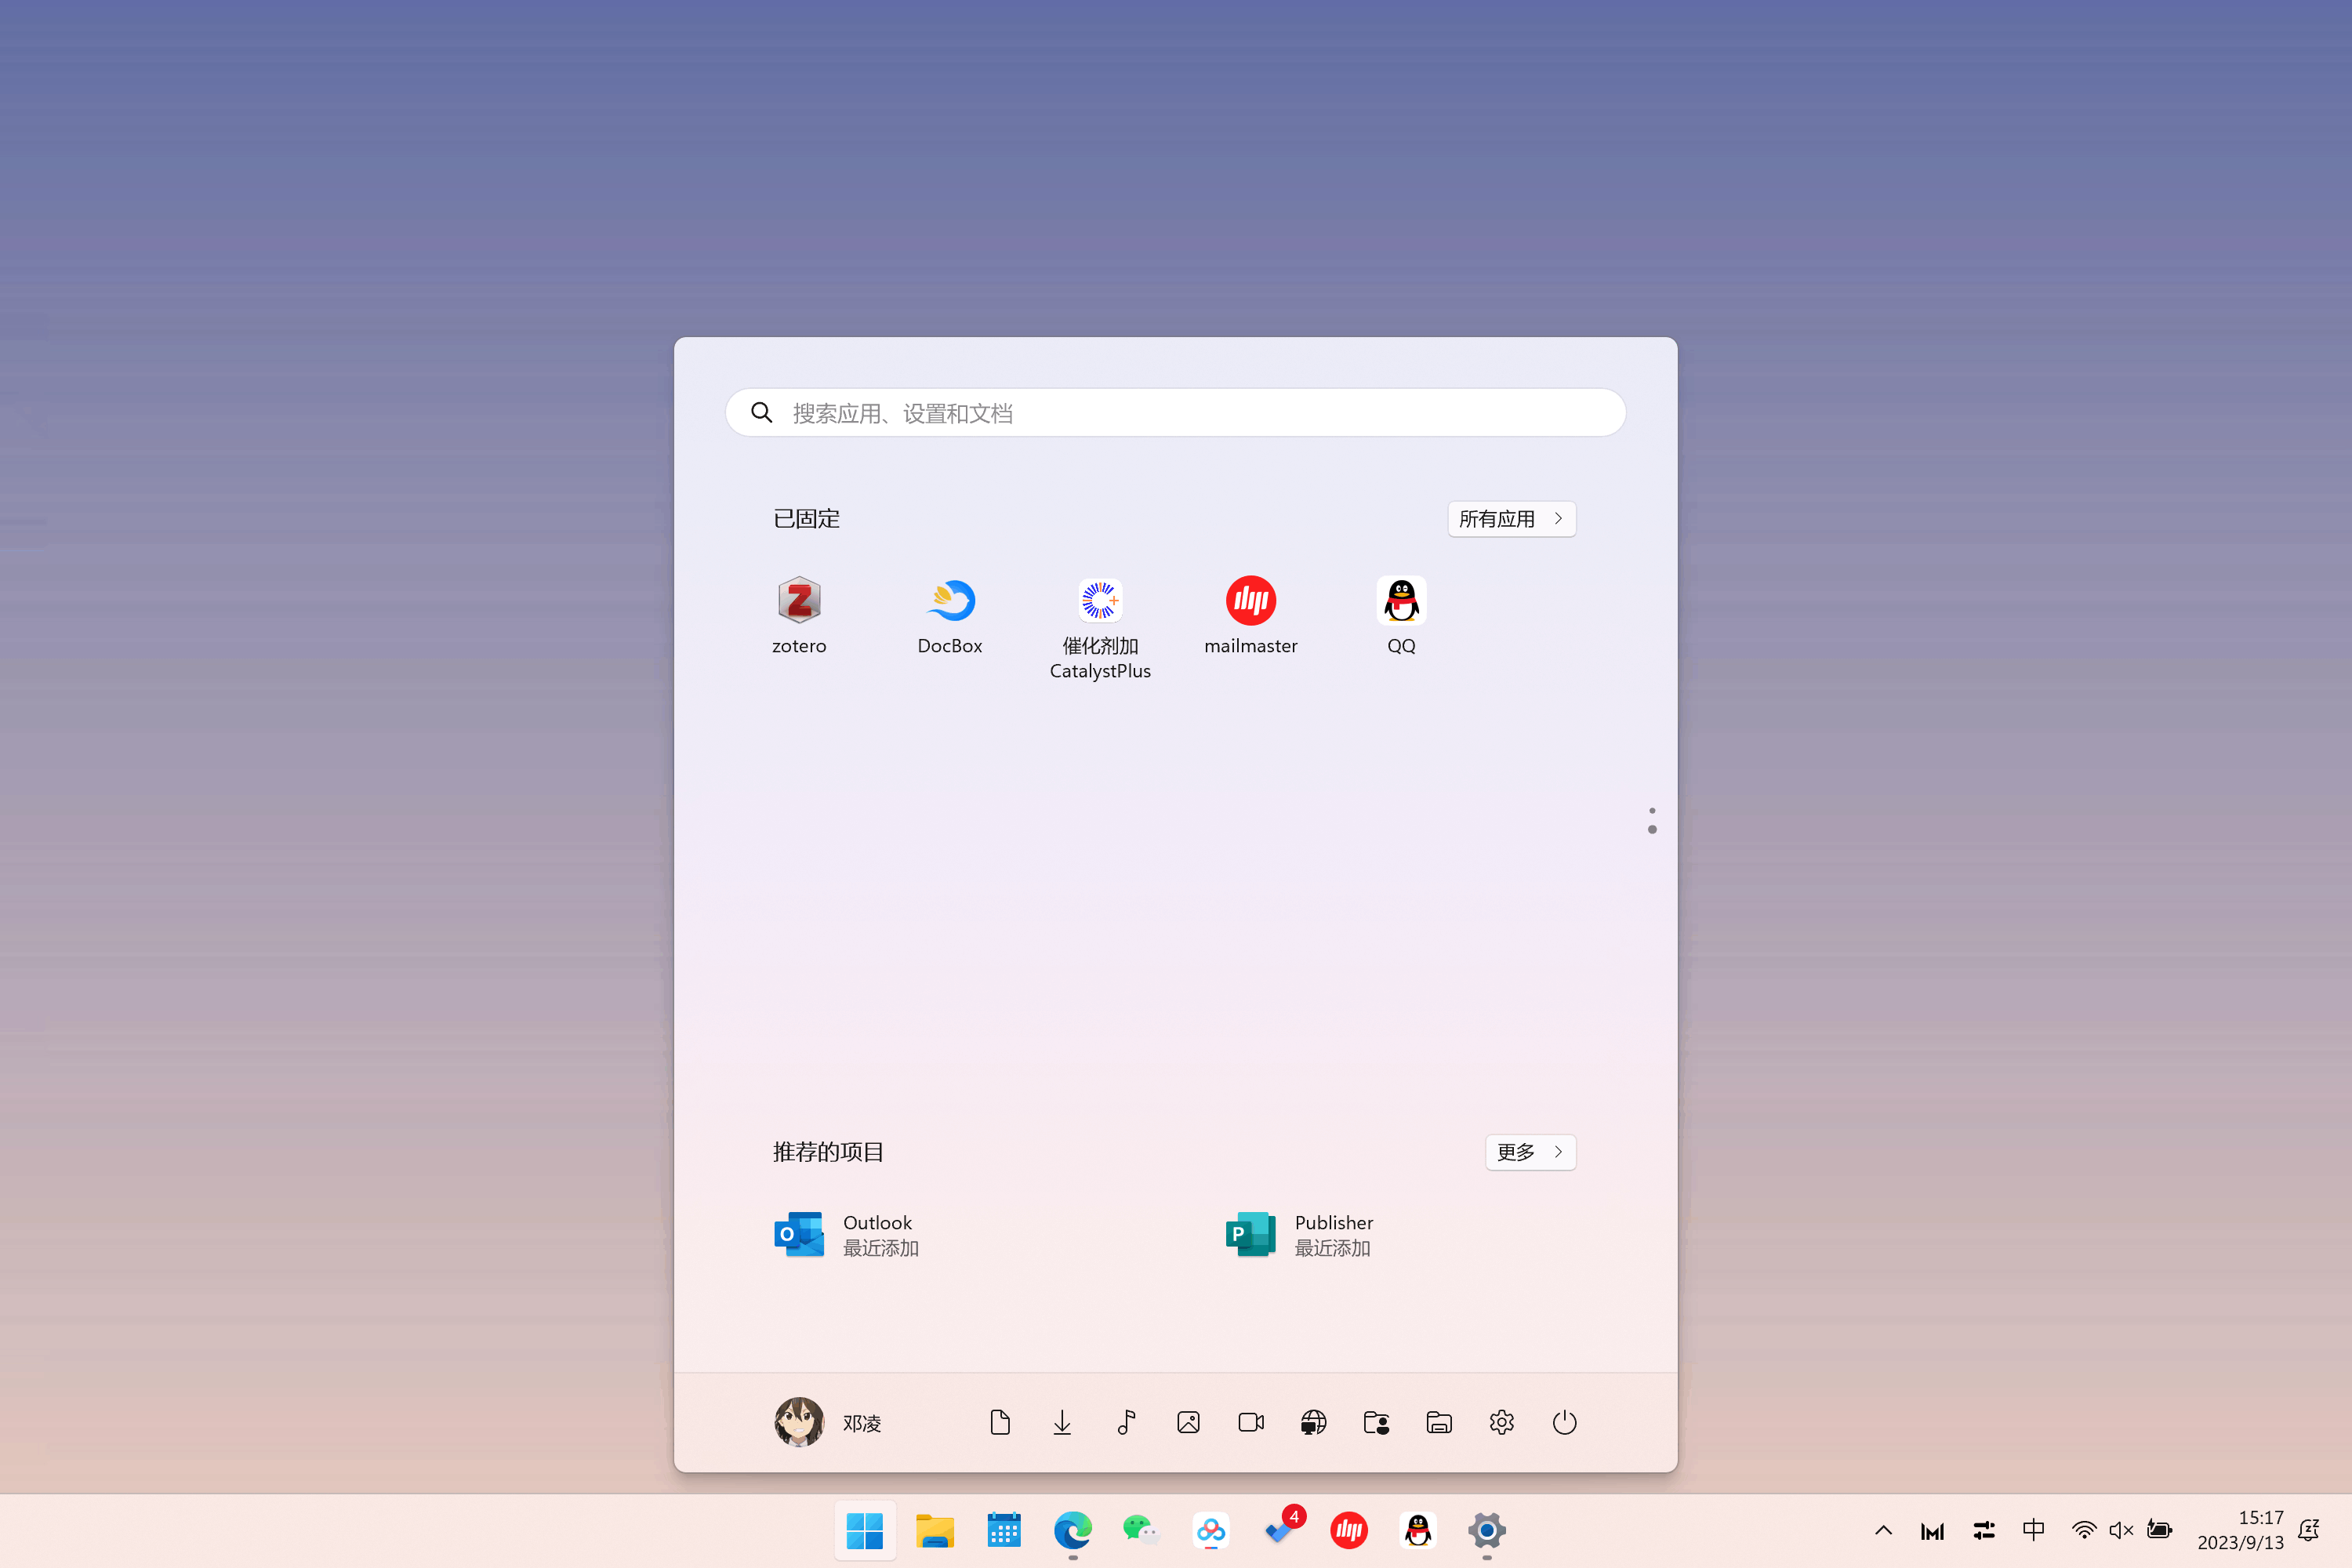Open Settings gear in Start menu footer
Viewport: 2352px width, 1568px height.
[1501, 1422]
